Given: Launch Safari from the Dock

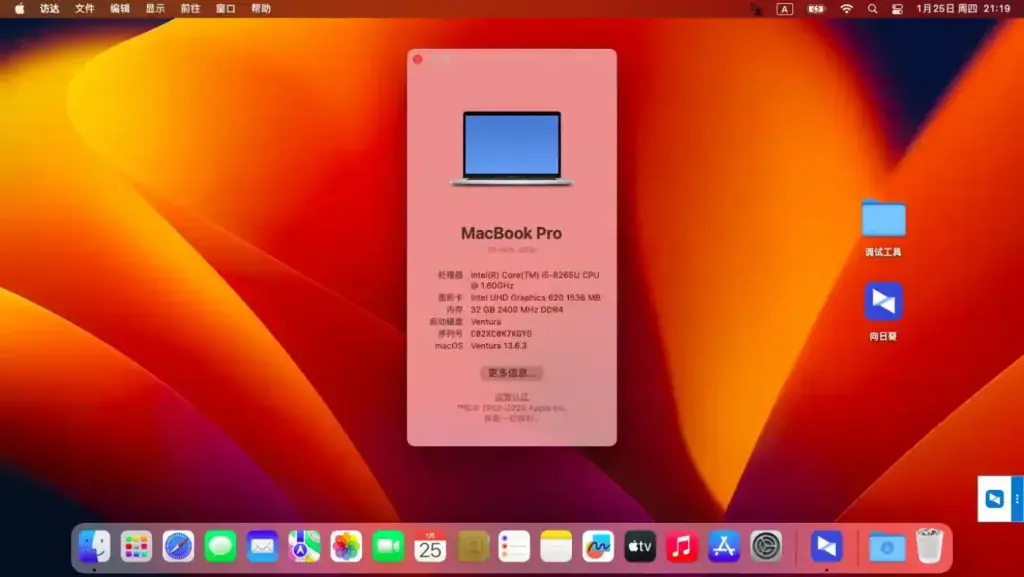Looking at the screenshot, I should pos(178,546).
